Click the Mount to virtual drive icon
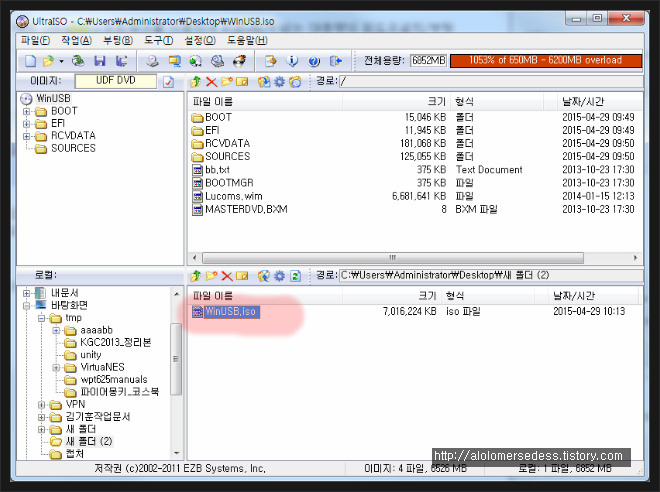The image size is (660, 492). click(218, 61)
